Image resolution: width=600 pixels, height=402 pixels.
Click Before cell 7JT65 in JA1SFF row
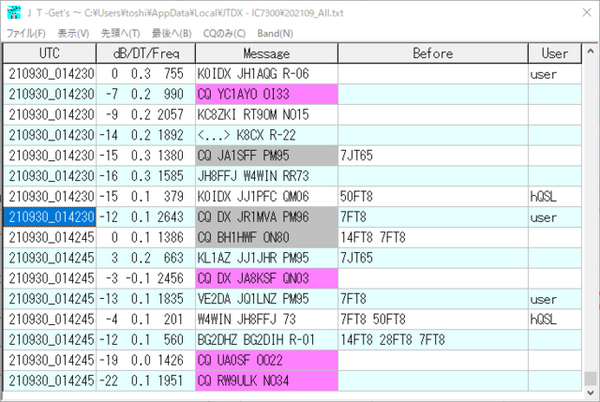pyautogui.click(x=433, y=156)
